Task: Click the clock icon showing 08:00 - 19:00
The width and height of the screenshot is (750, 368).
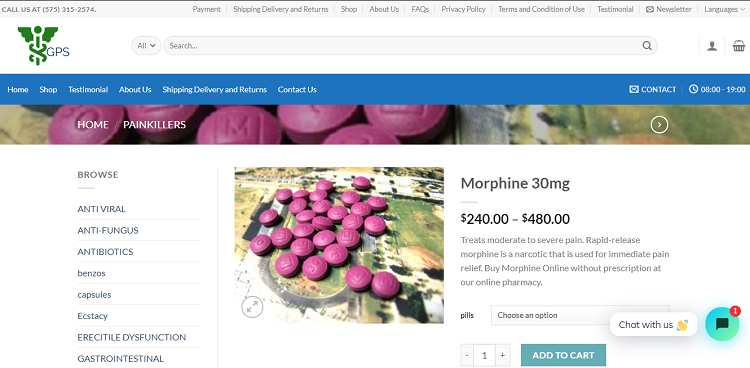Action: pos(693,89)
